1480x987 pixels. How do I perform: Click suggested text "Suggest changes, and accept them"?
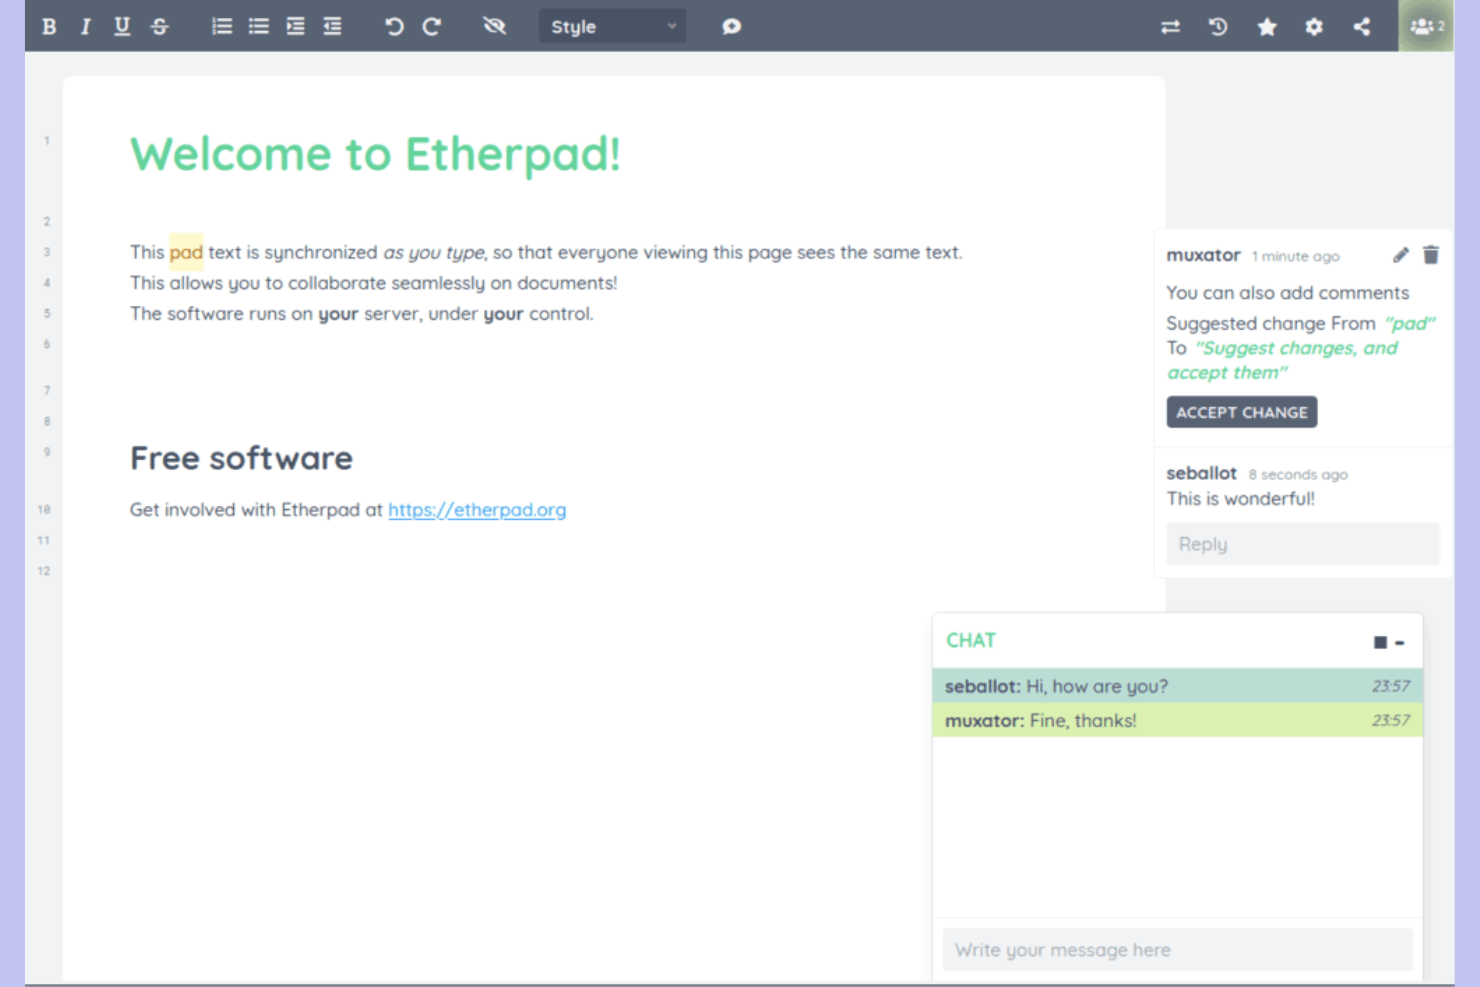[1283, 360]
